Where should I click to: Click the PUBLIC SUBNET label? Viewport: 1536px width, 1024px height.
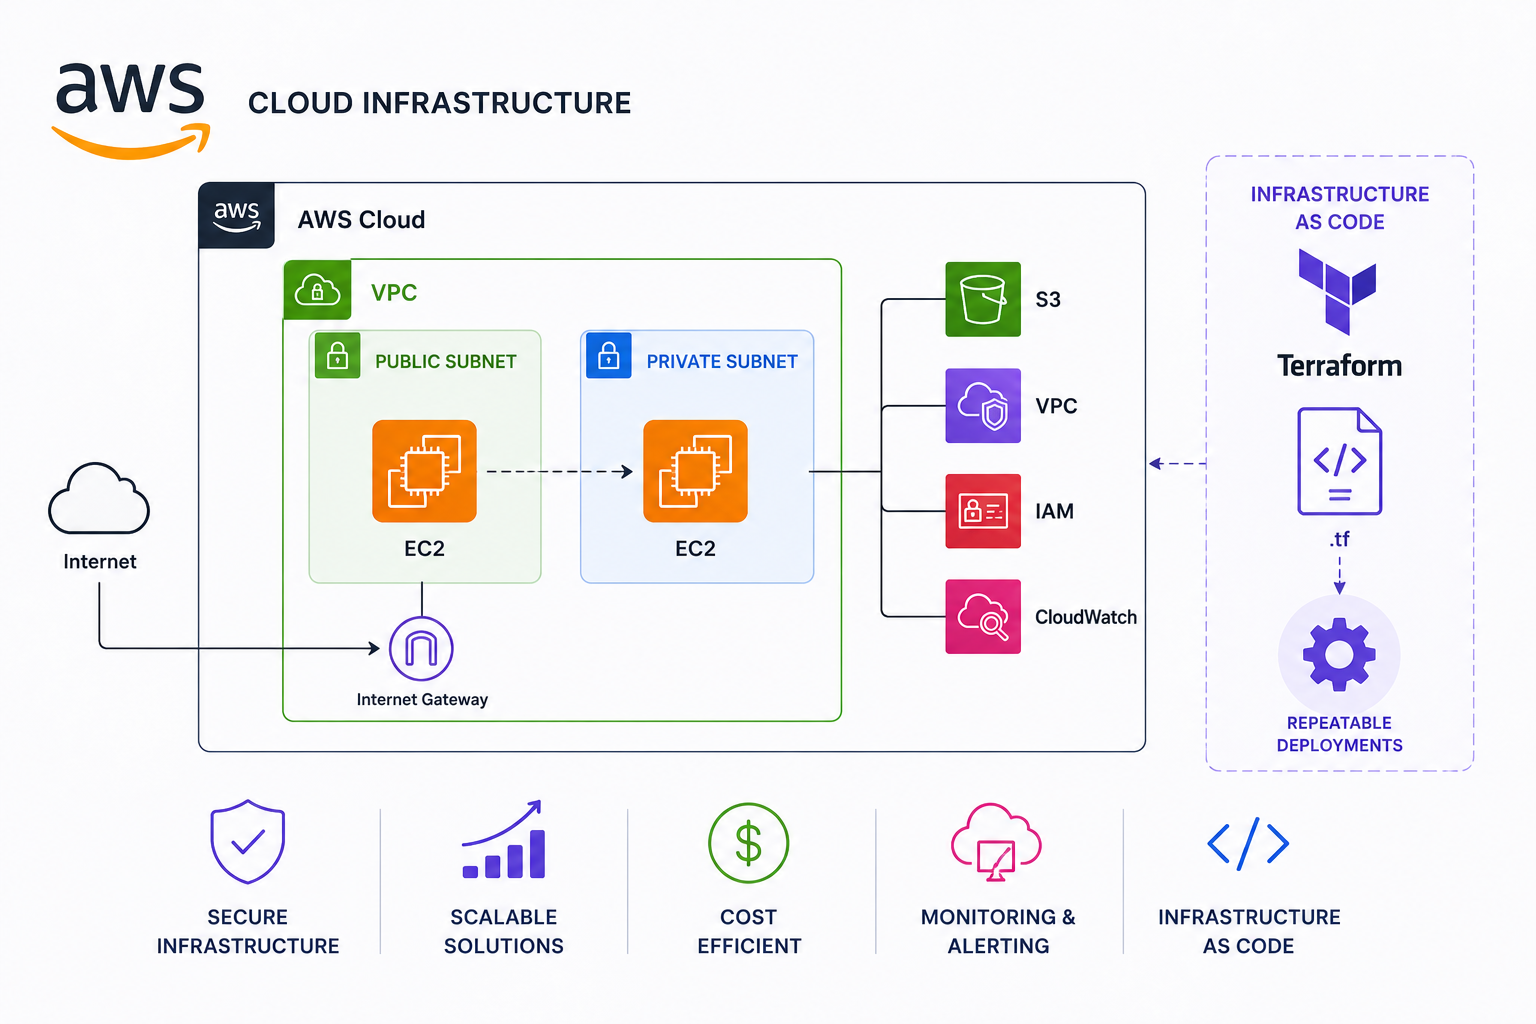(446, 362)
